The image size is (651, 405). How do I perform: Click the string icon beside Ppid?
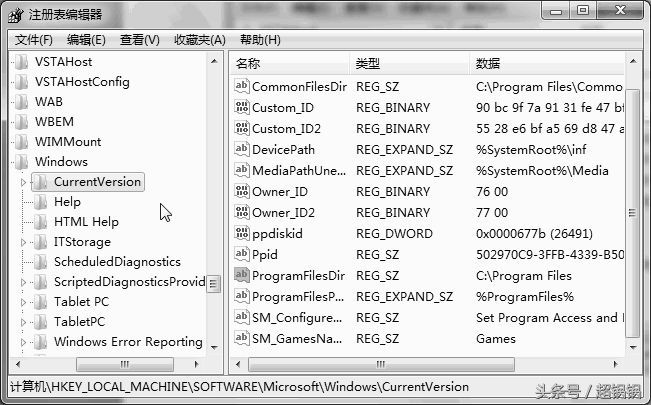tap(242, 254)
